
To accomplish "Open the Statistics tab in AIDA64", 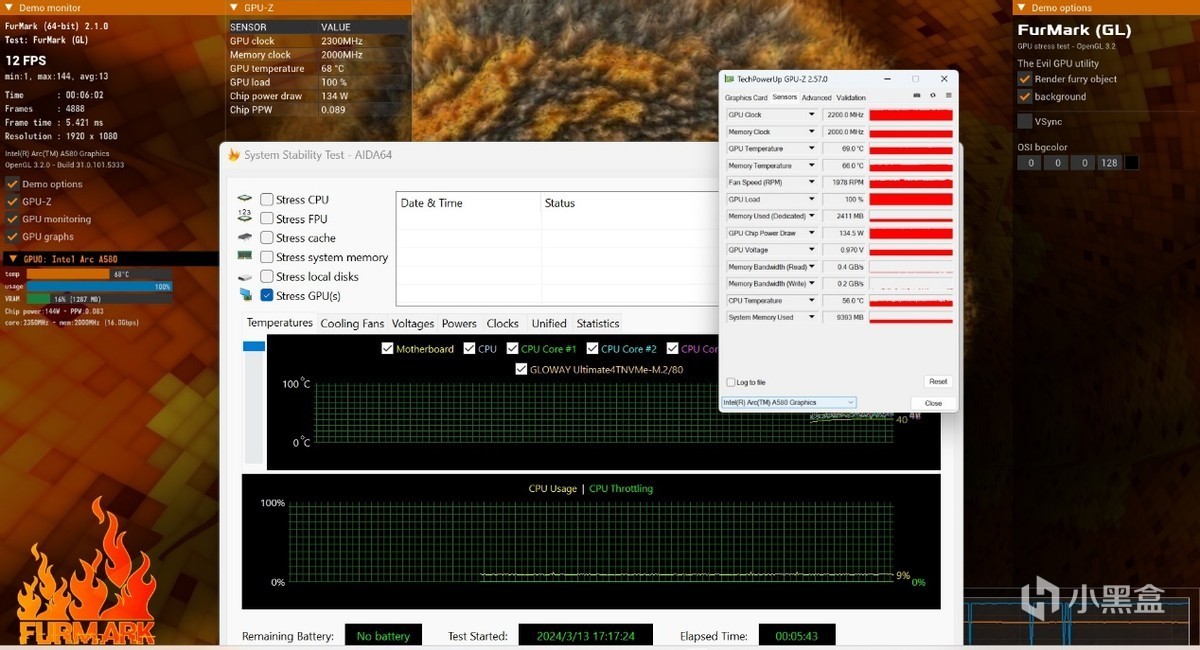I will tap(598, 323).
